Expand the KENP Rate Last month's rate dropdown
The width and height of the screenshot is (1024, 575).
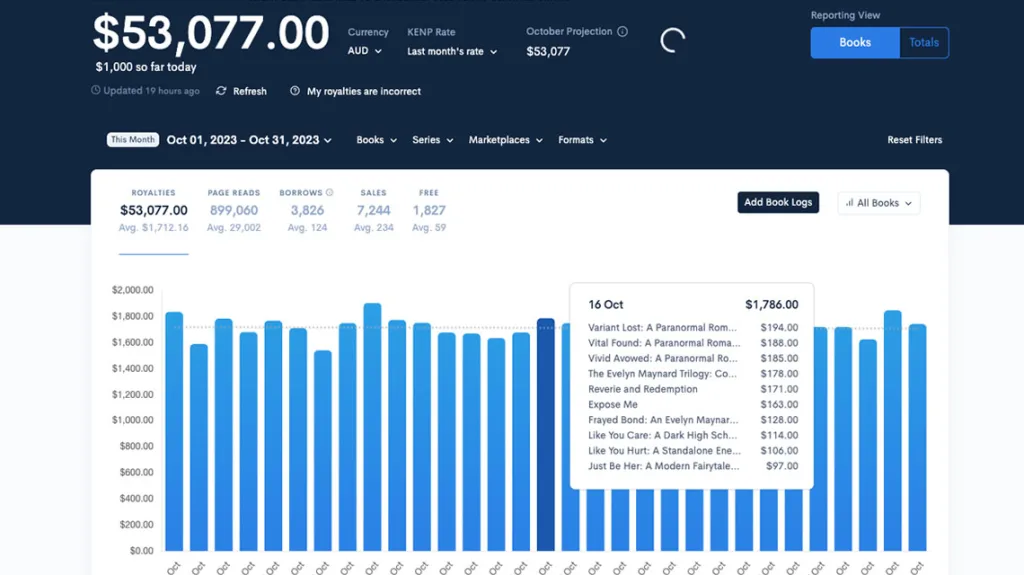pos(452,51)
